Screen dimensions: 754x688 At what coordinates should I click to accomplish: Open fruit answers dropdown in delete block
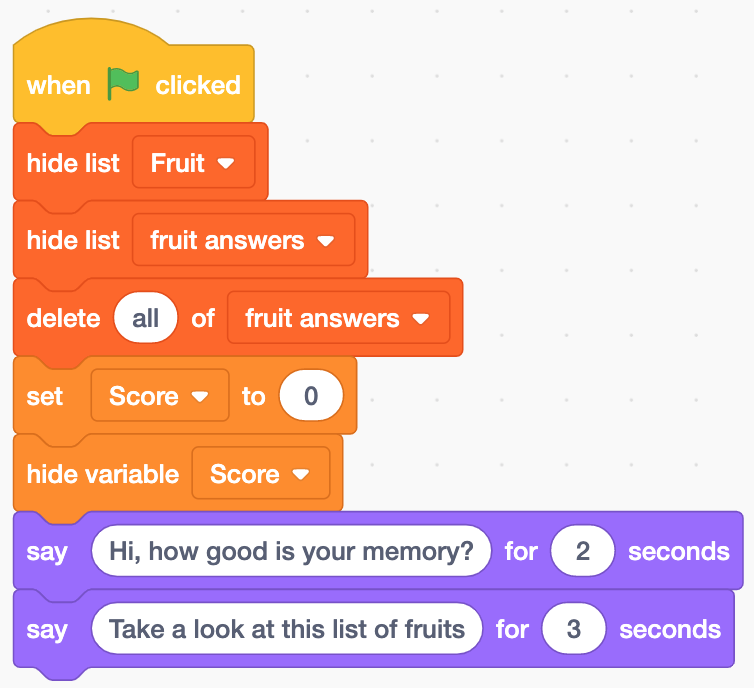339,318
